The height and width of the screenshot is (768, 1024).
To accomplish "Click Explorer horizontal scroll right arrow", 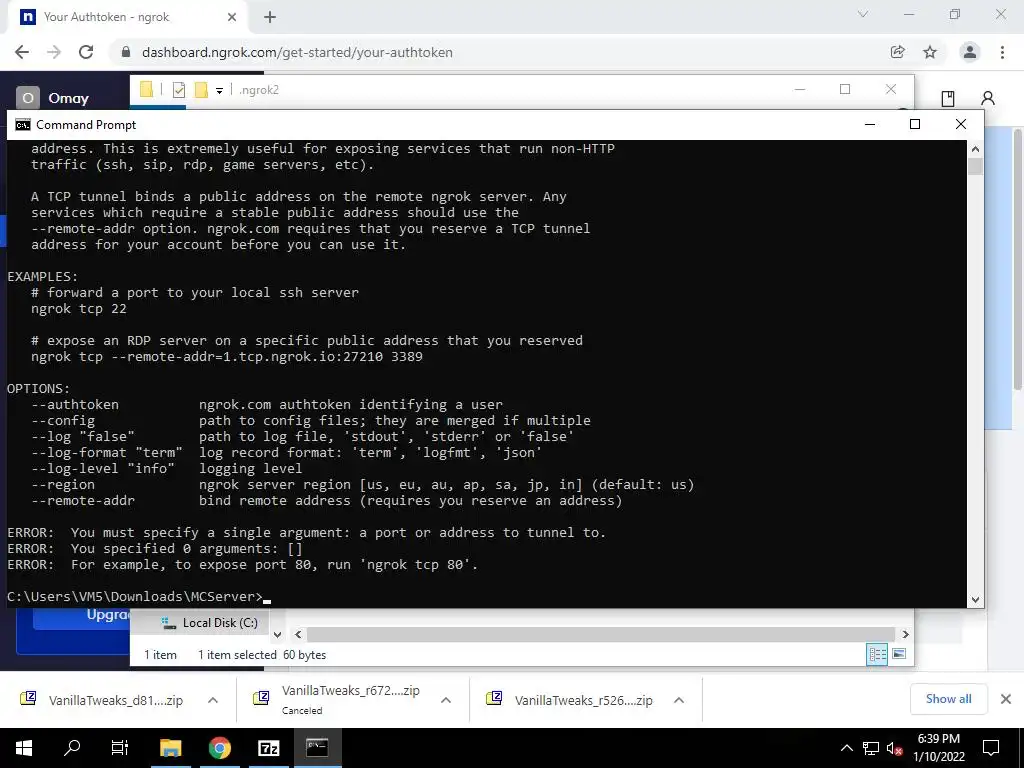I will [905, 634].
